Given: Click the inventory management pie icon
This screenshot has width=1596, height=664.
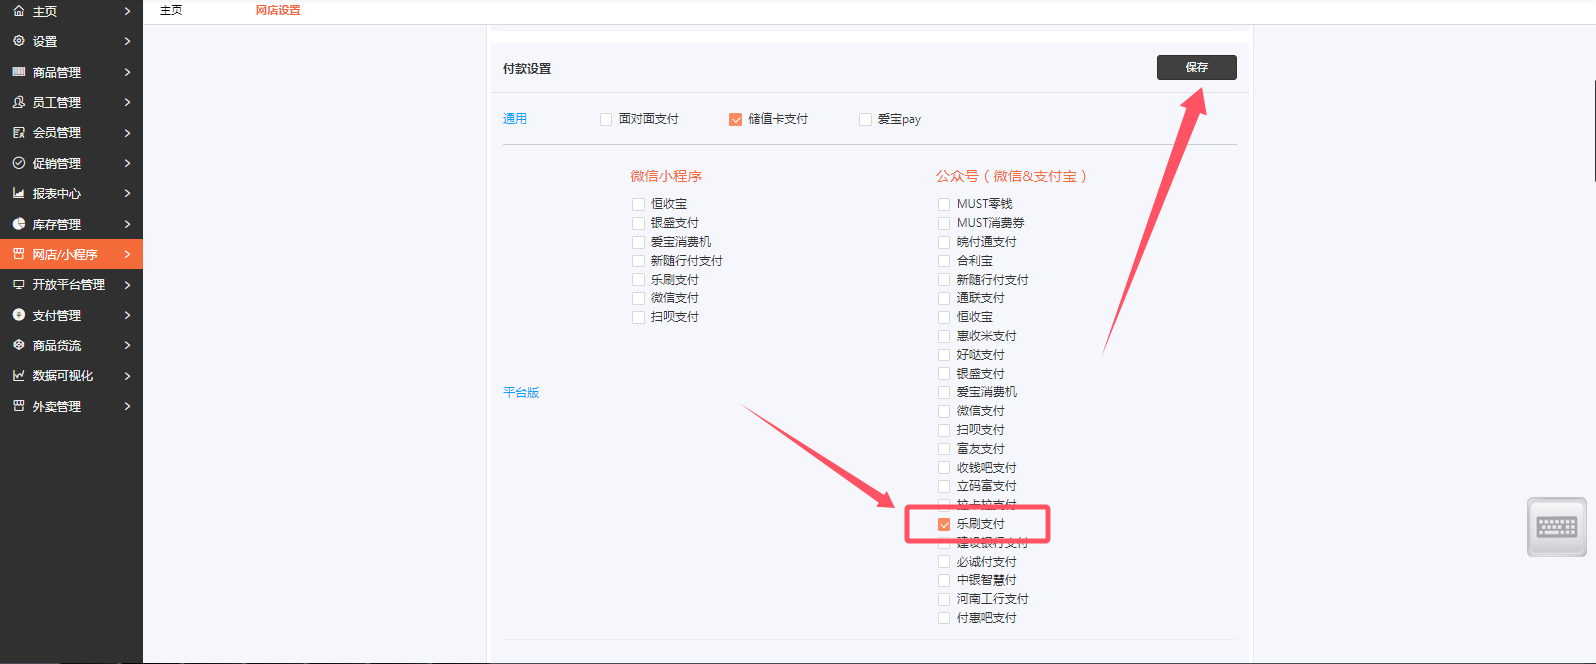Looking at the screenshot, I should click(18, 224).
